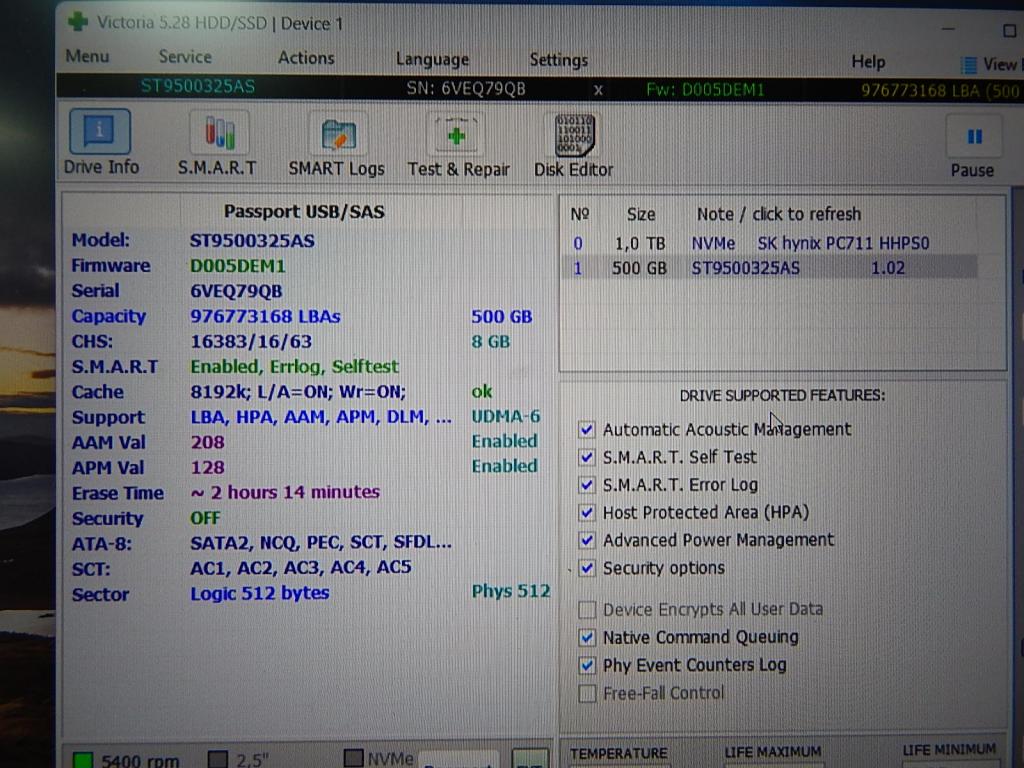Click the serial value 6VEQ79QB
The width and height of the screenshot is (1024, 768).
click(236, 291)
